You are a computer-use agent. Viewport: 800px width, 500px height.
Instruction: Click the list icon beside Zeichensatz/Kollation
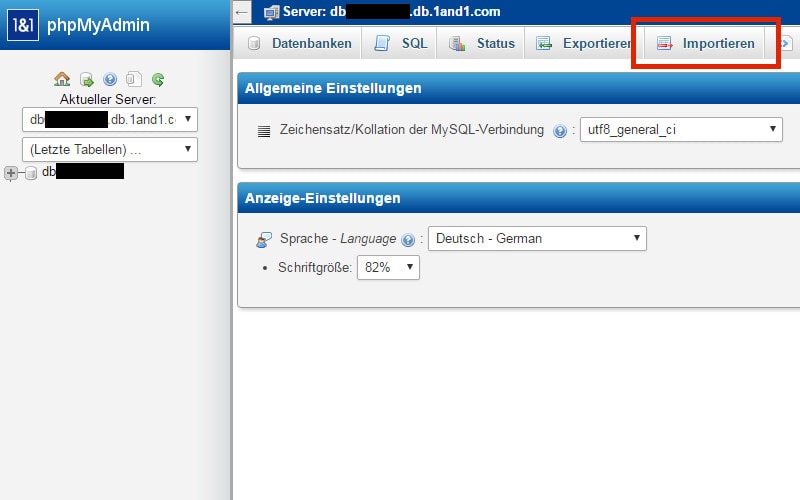coord(264,131)
